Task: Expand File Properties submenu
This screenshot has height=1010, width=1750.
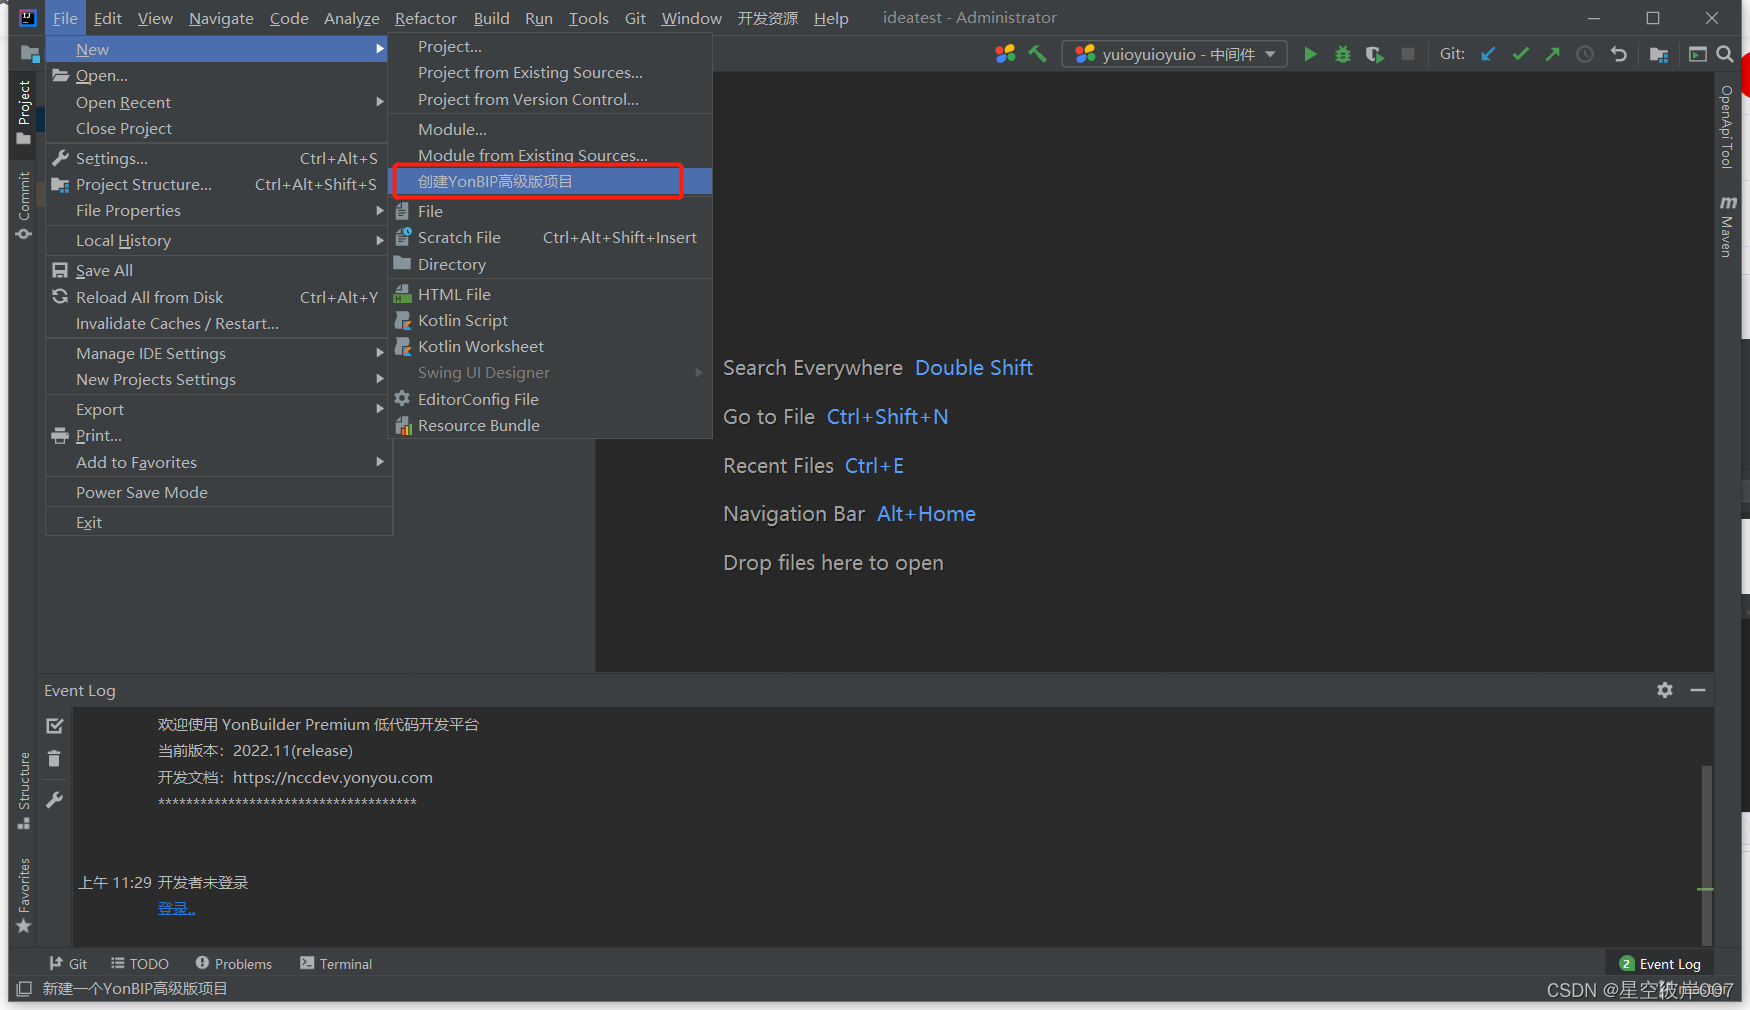Action: [218, 210]
